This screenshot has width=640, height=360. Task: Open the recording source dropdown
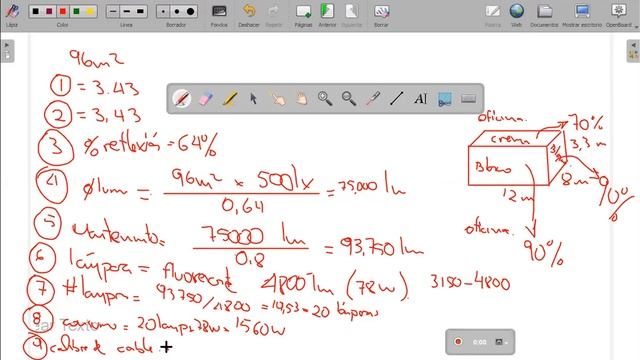tap(501, 342)
